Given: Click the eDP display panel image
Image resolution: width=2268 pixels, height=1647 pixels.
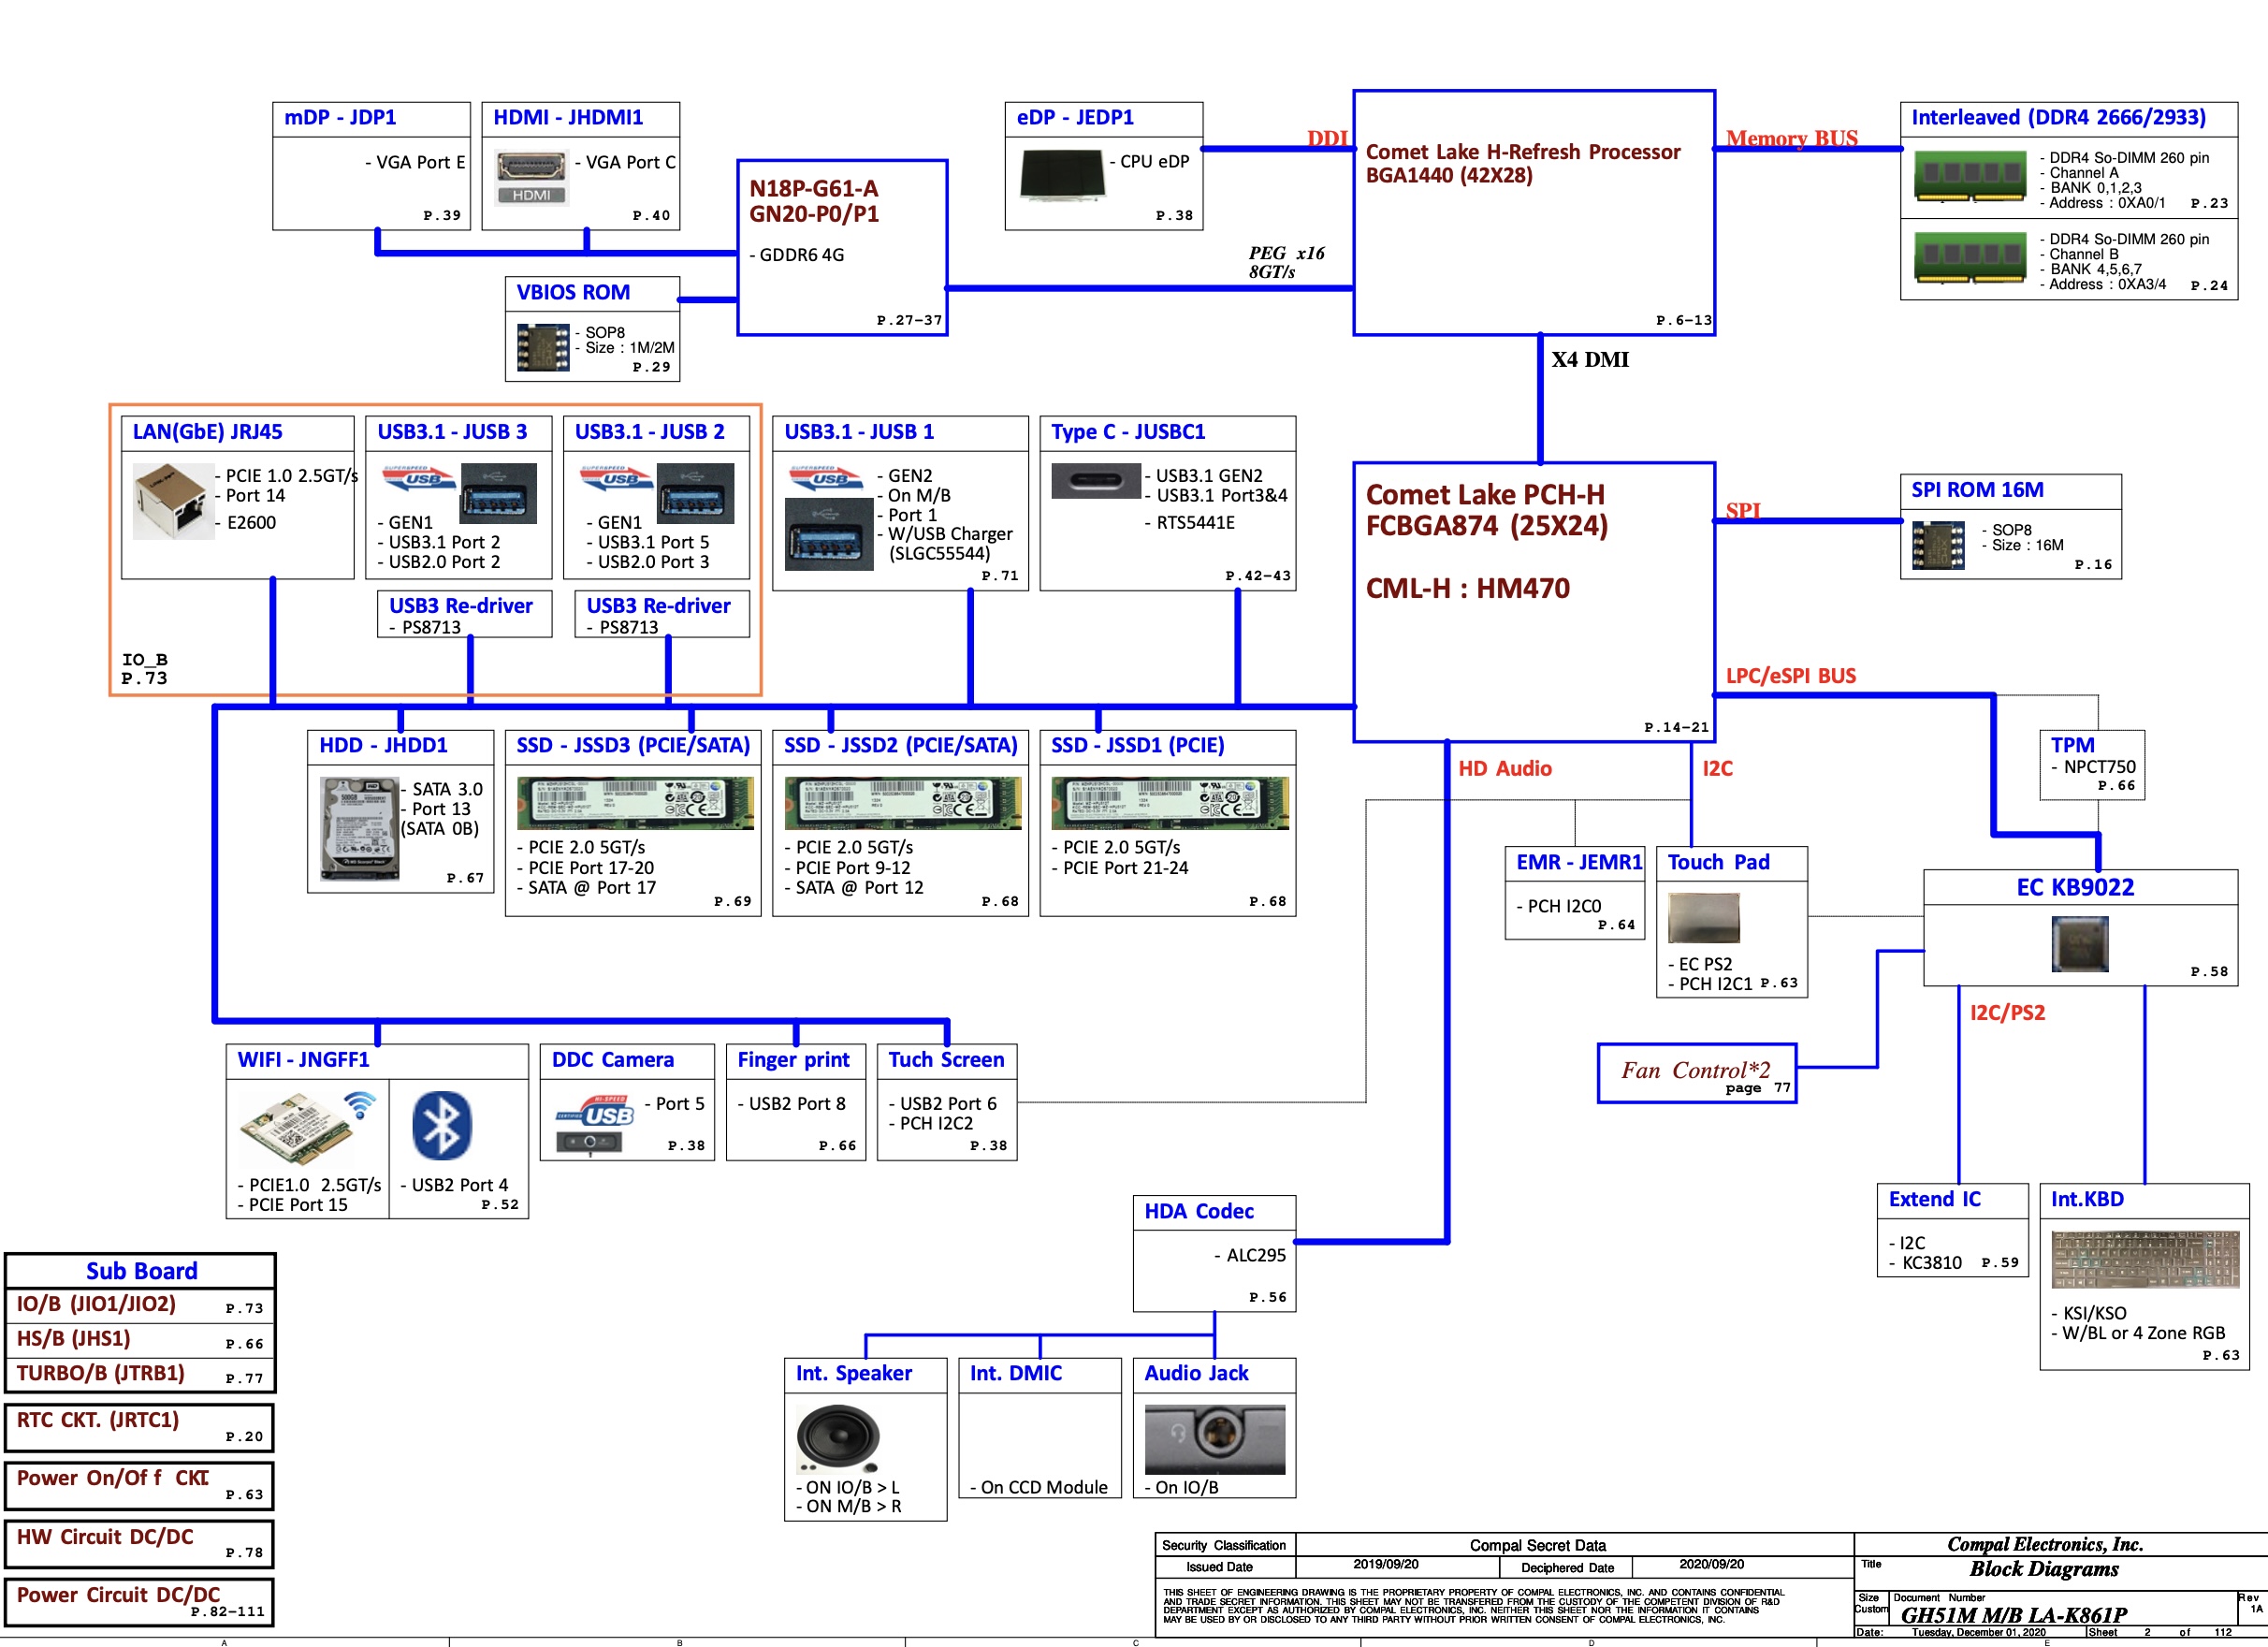Looking at the screenshot, I should click(1063, 175).
